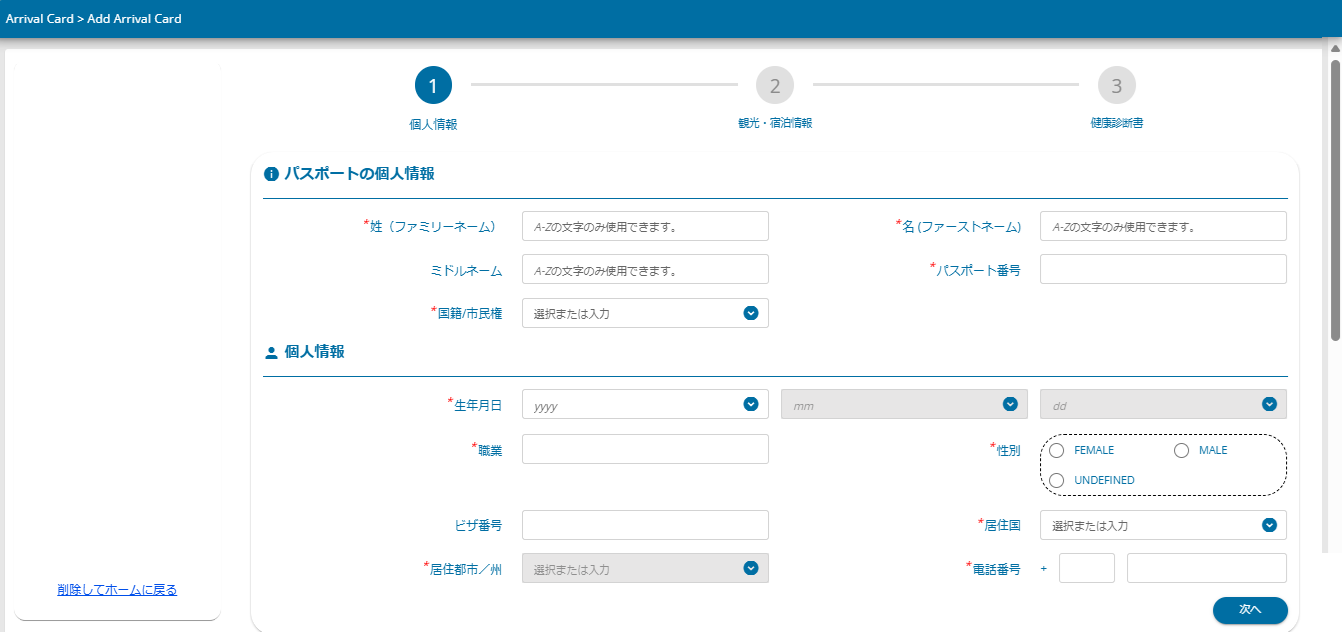Click the 職業 input field
The height and width of the screenshot is (632, 1342).
point(645,449)
